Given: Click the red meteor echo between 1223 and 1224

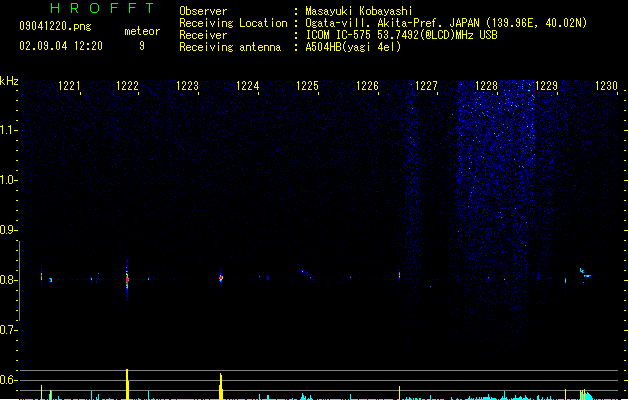Looking at the screenshot, I should (221, 278).
